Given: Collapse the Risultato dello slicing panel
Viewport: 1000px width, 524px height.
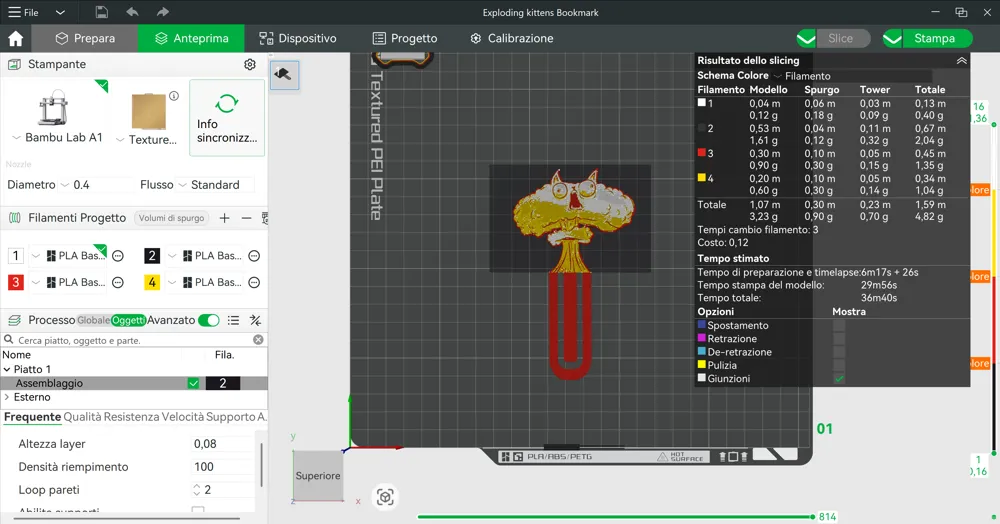Looking at the screenshot, I should point(961,61).
